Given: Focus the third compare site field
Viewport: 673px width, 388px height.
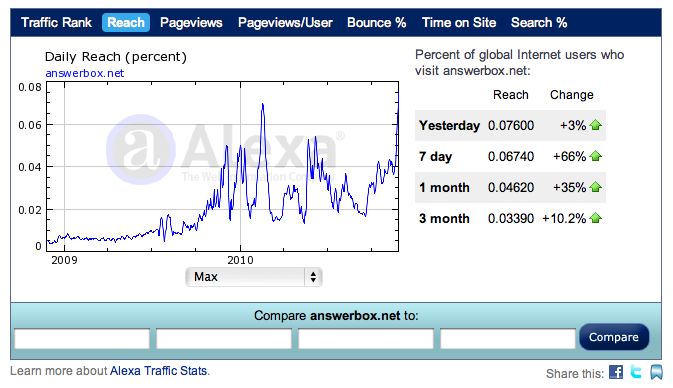Looking at the screenshot, I should click(366, 339).
